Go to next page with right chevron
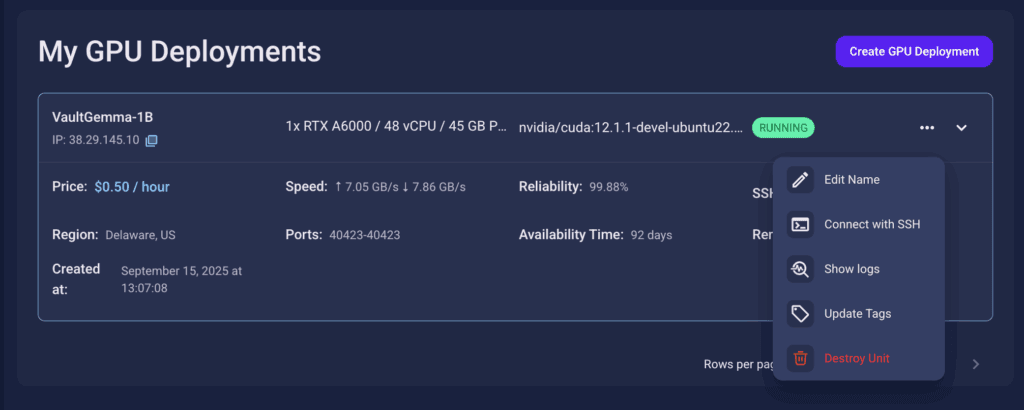This screenshot has height=410, width=1024. pos(976,364)
